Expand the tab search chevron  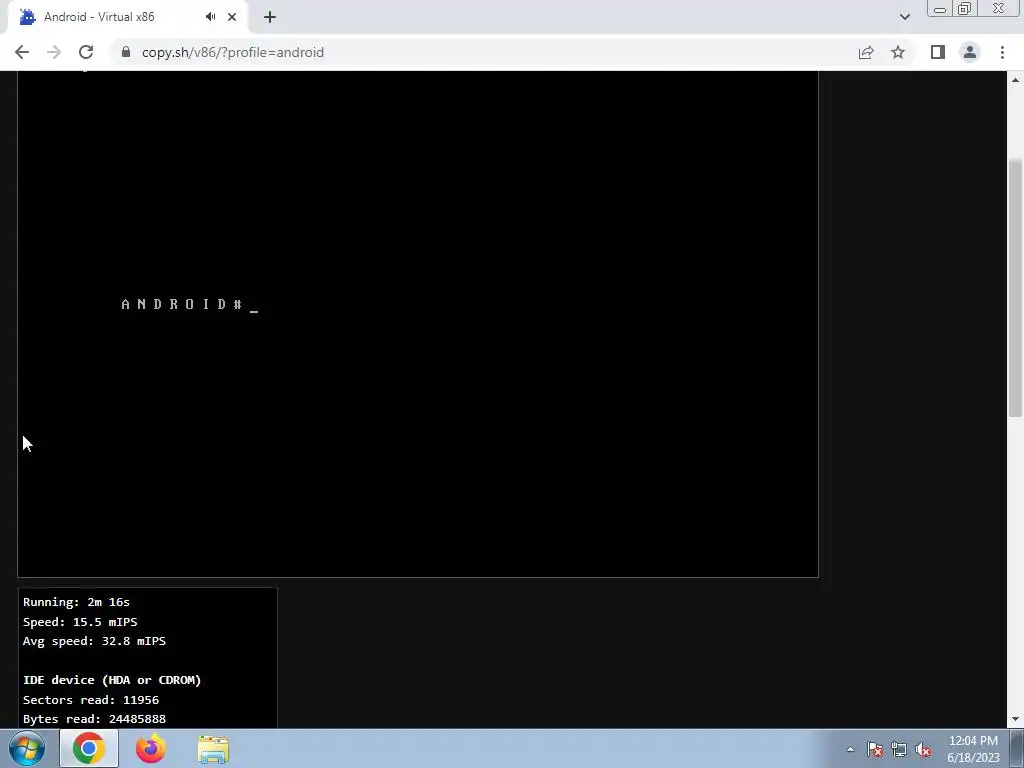[904, 17]
